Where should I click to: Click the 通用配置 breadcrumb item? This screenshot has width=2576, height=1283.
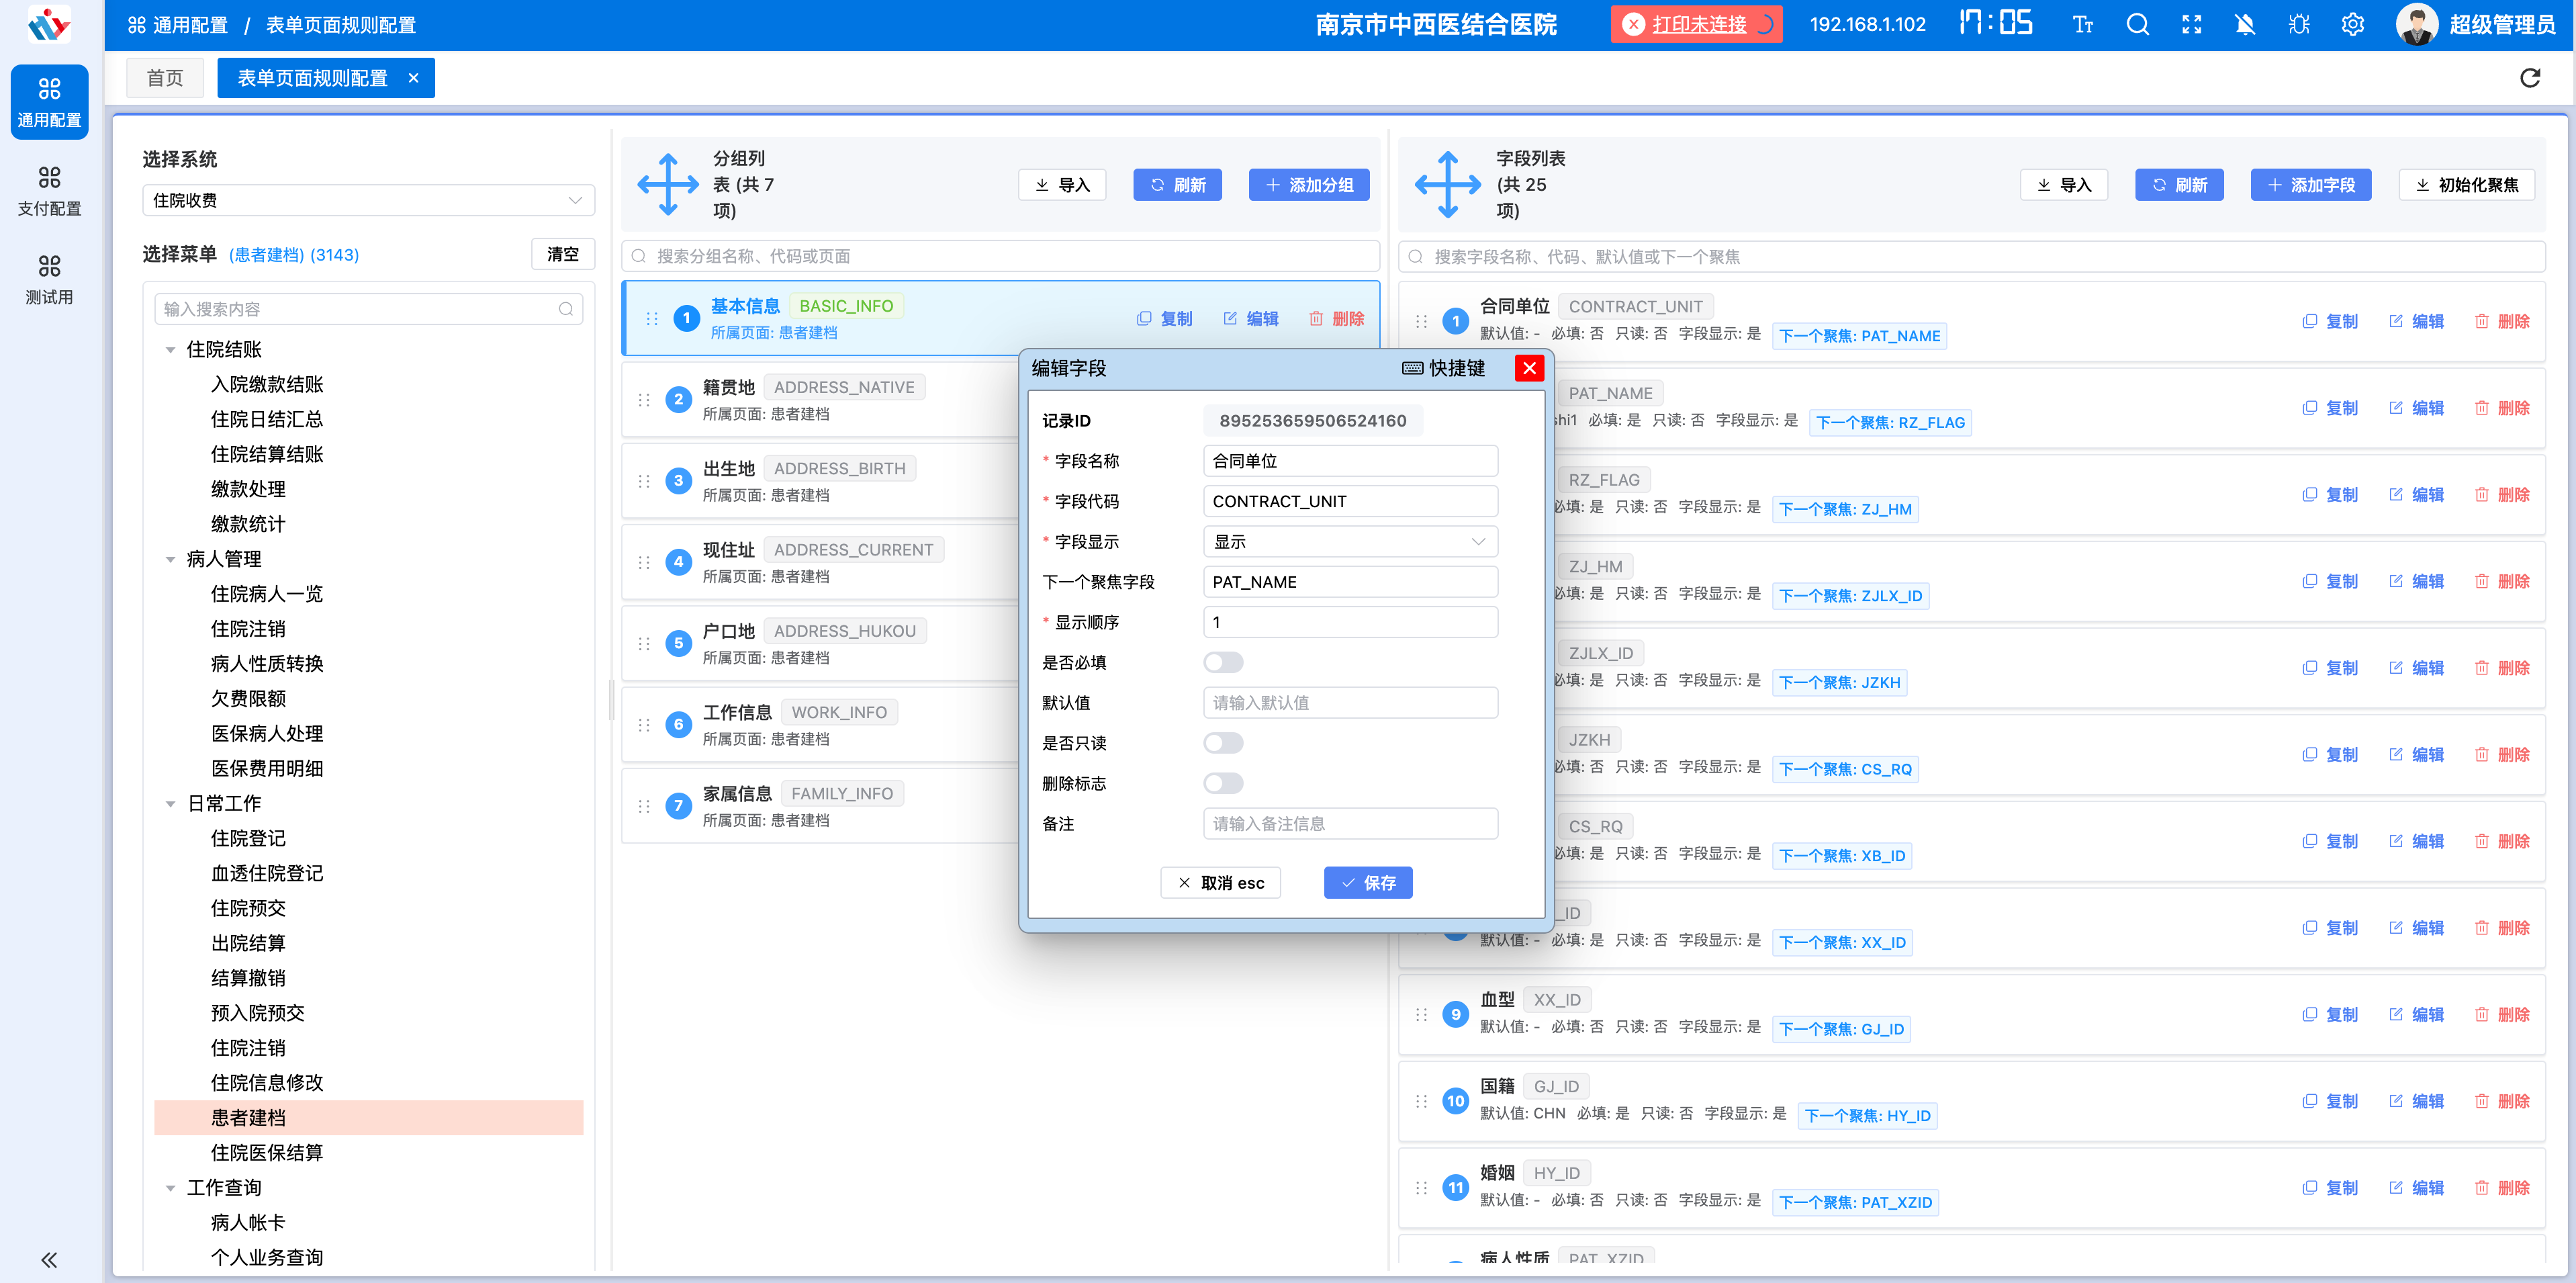click(191, 24)
